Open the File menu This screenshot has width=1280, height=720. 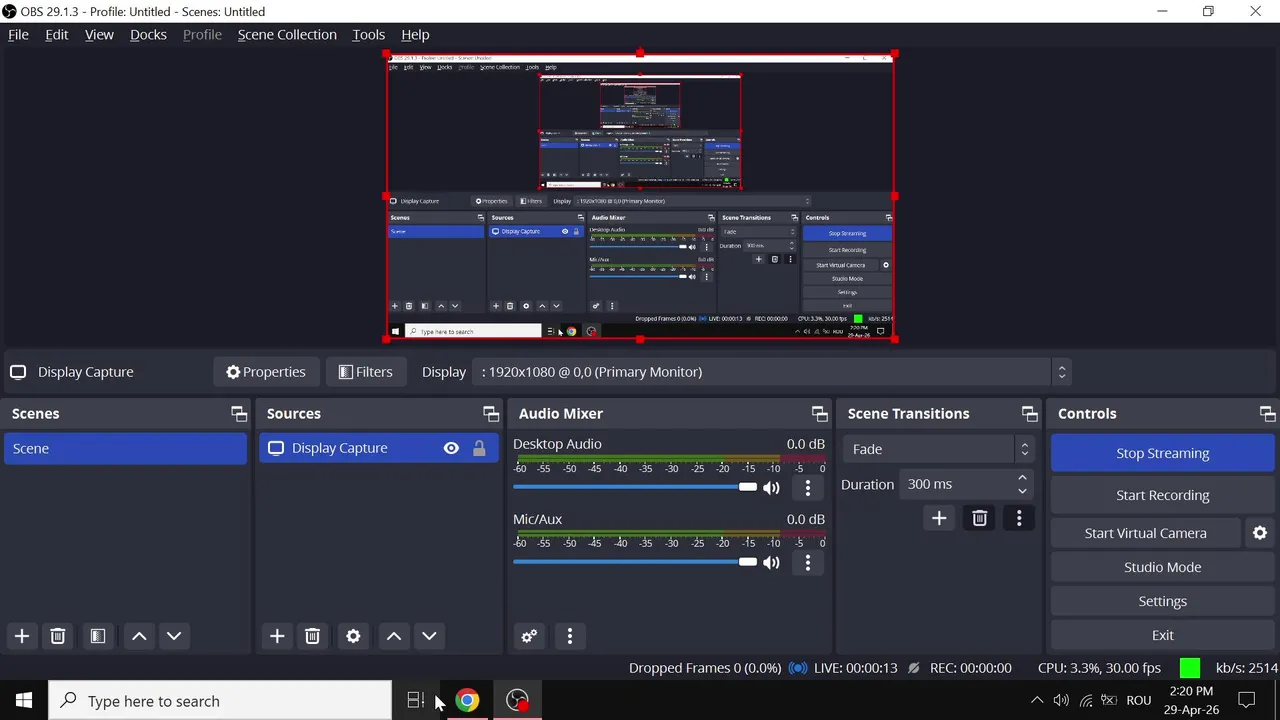coord(18,34)
